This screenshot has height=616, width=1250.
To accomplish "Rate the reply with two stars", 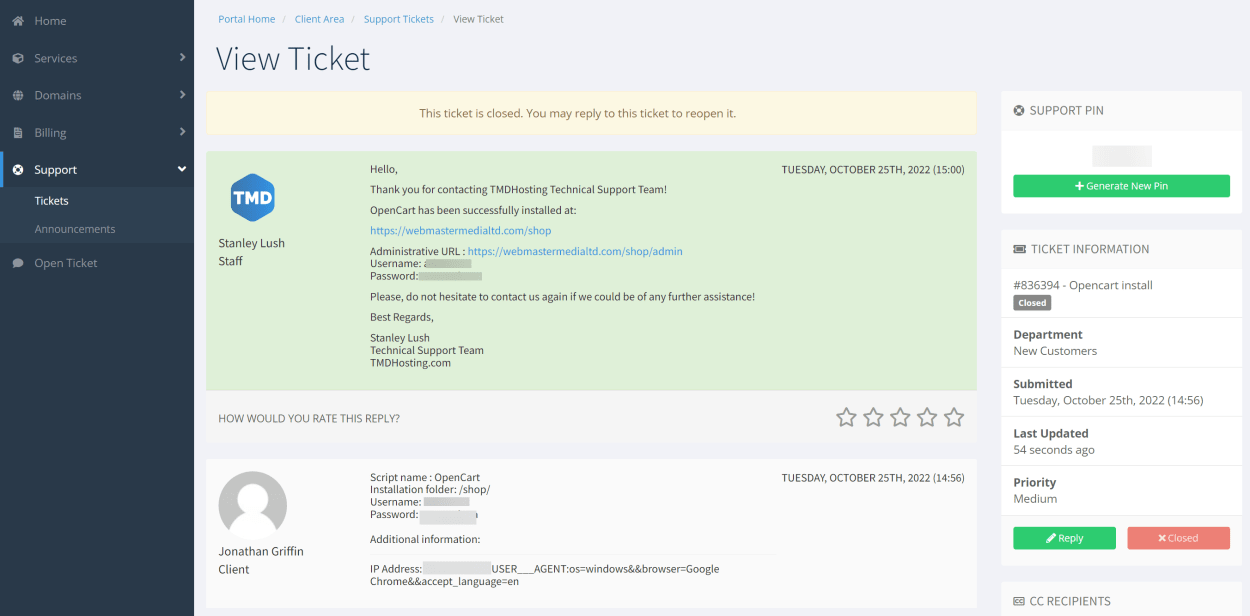I will (873, 417).
